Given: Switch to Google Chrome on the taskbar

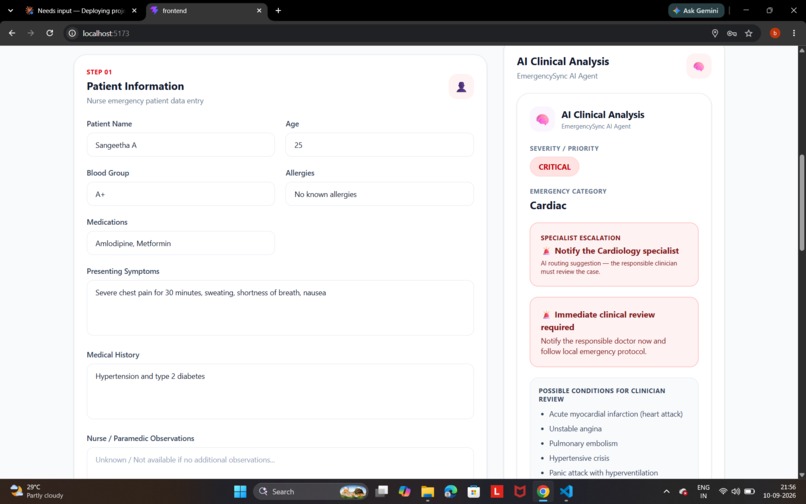Looking at the screenshot, I should (543, 491).
